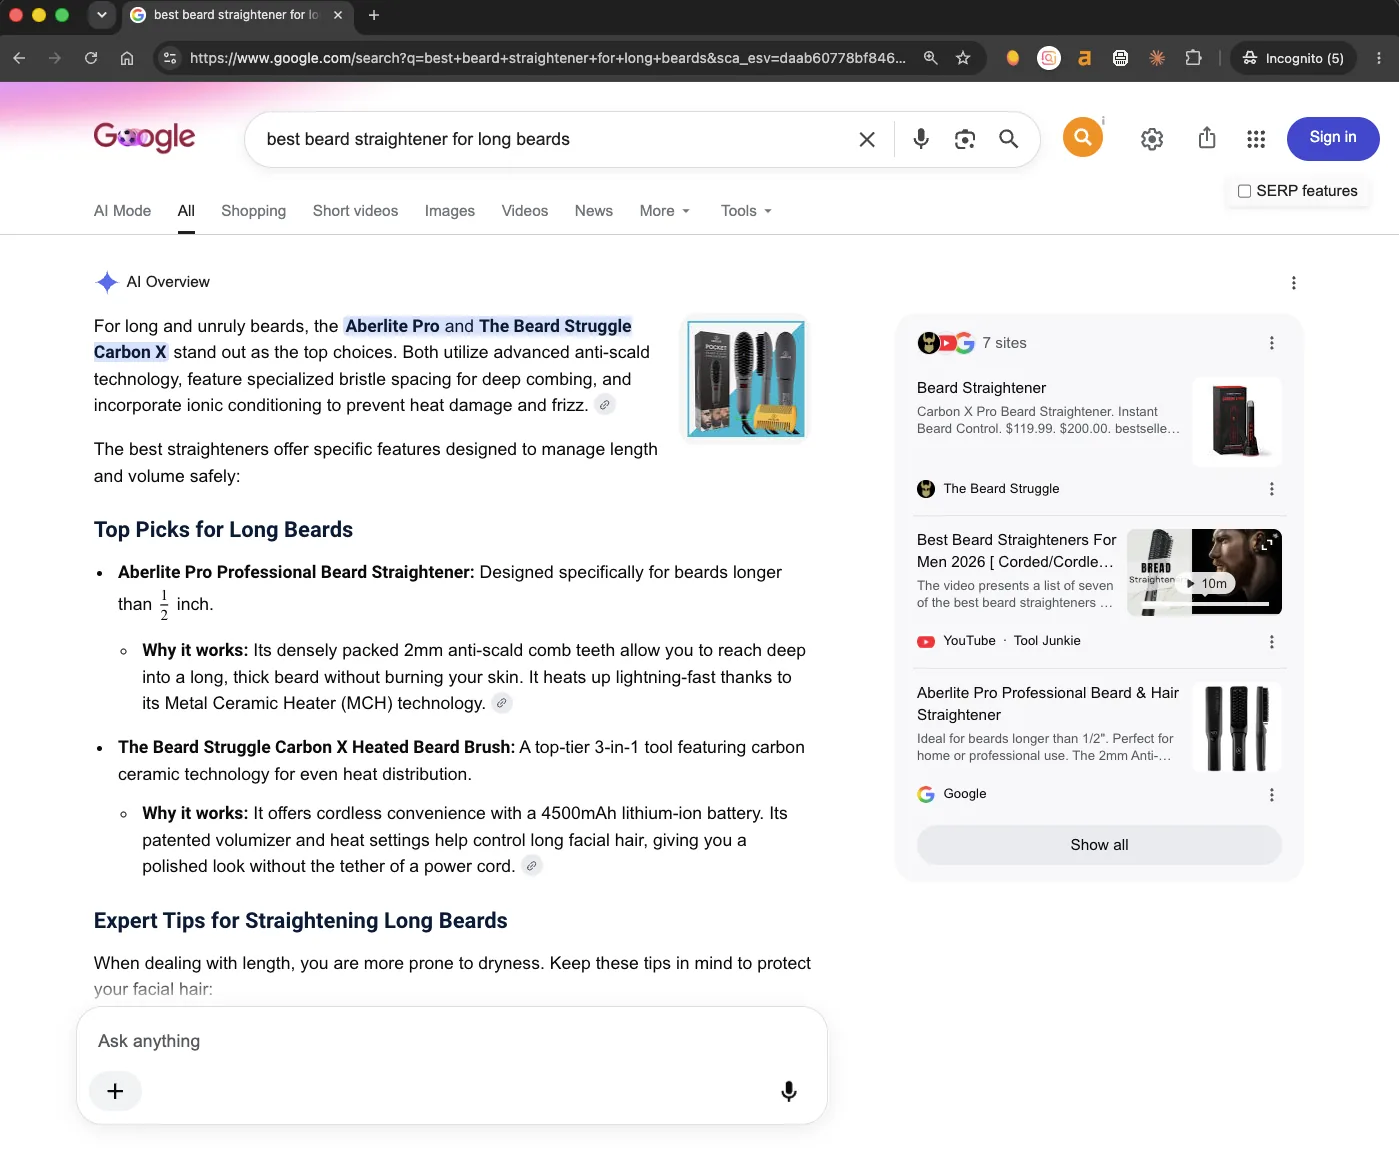Focus the Ask anything input box
This screenshot has width=1399, height=1151.
[450, 1041]
